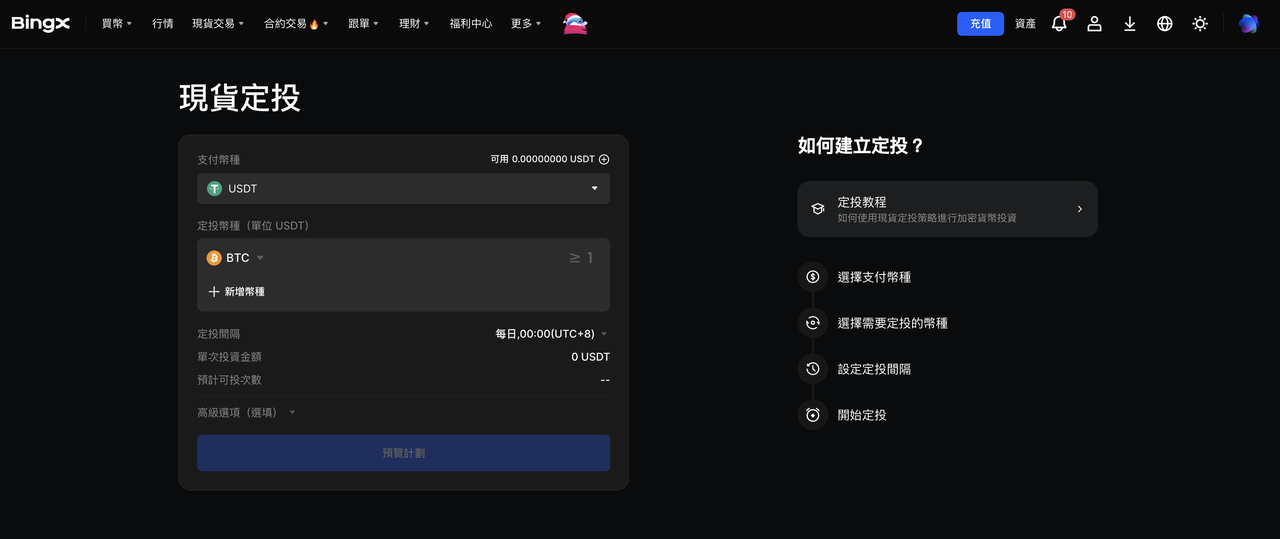Viewport: 1280px width, 539px height.
Task: Open the user profile icon
Action: 1094,23
